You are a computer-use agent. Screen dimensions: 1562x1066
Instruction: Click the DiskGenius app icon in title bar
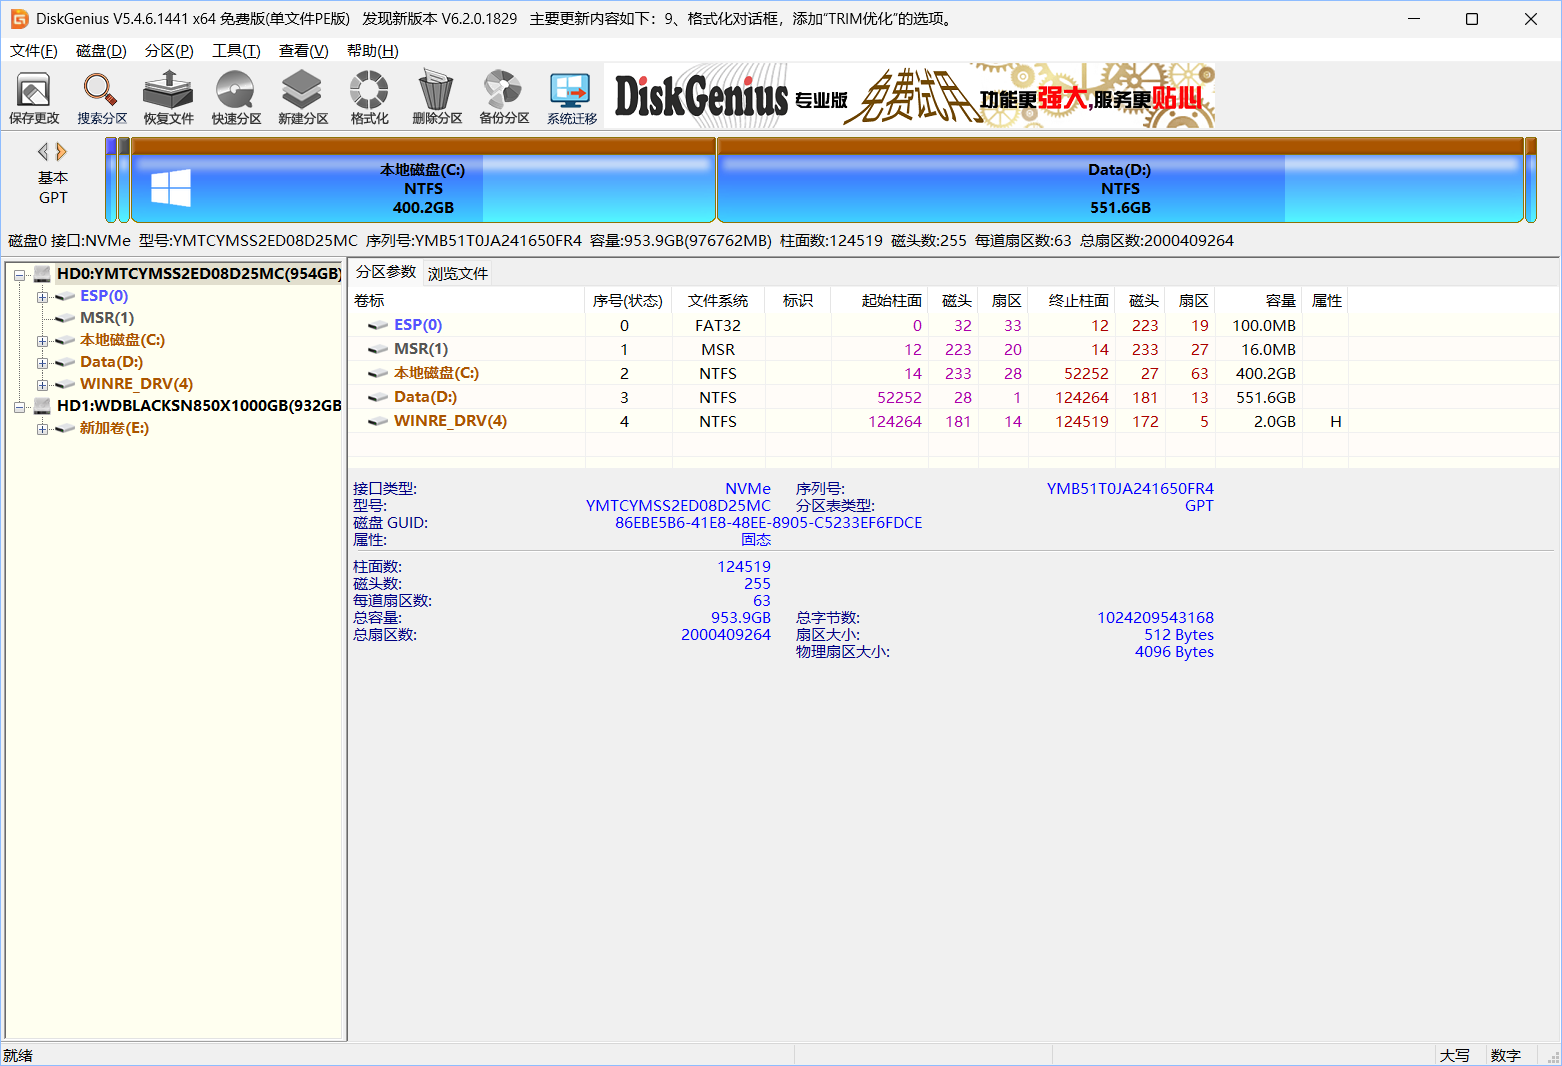click(19, 19)
